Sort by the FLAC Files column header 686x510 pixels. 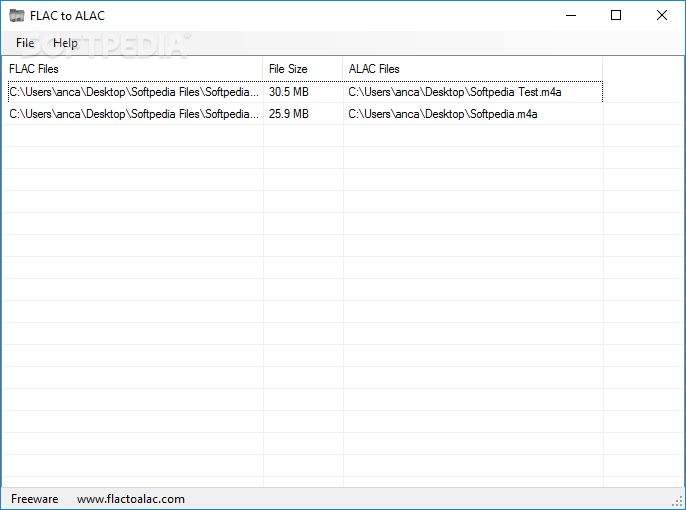133,69
